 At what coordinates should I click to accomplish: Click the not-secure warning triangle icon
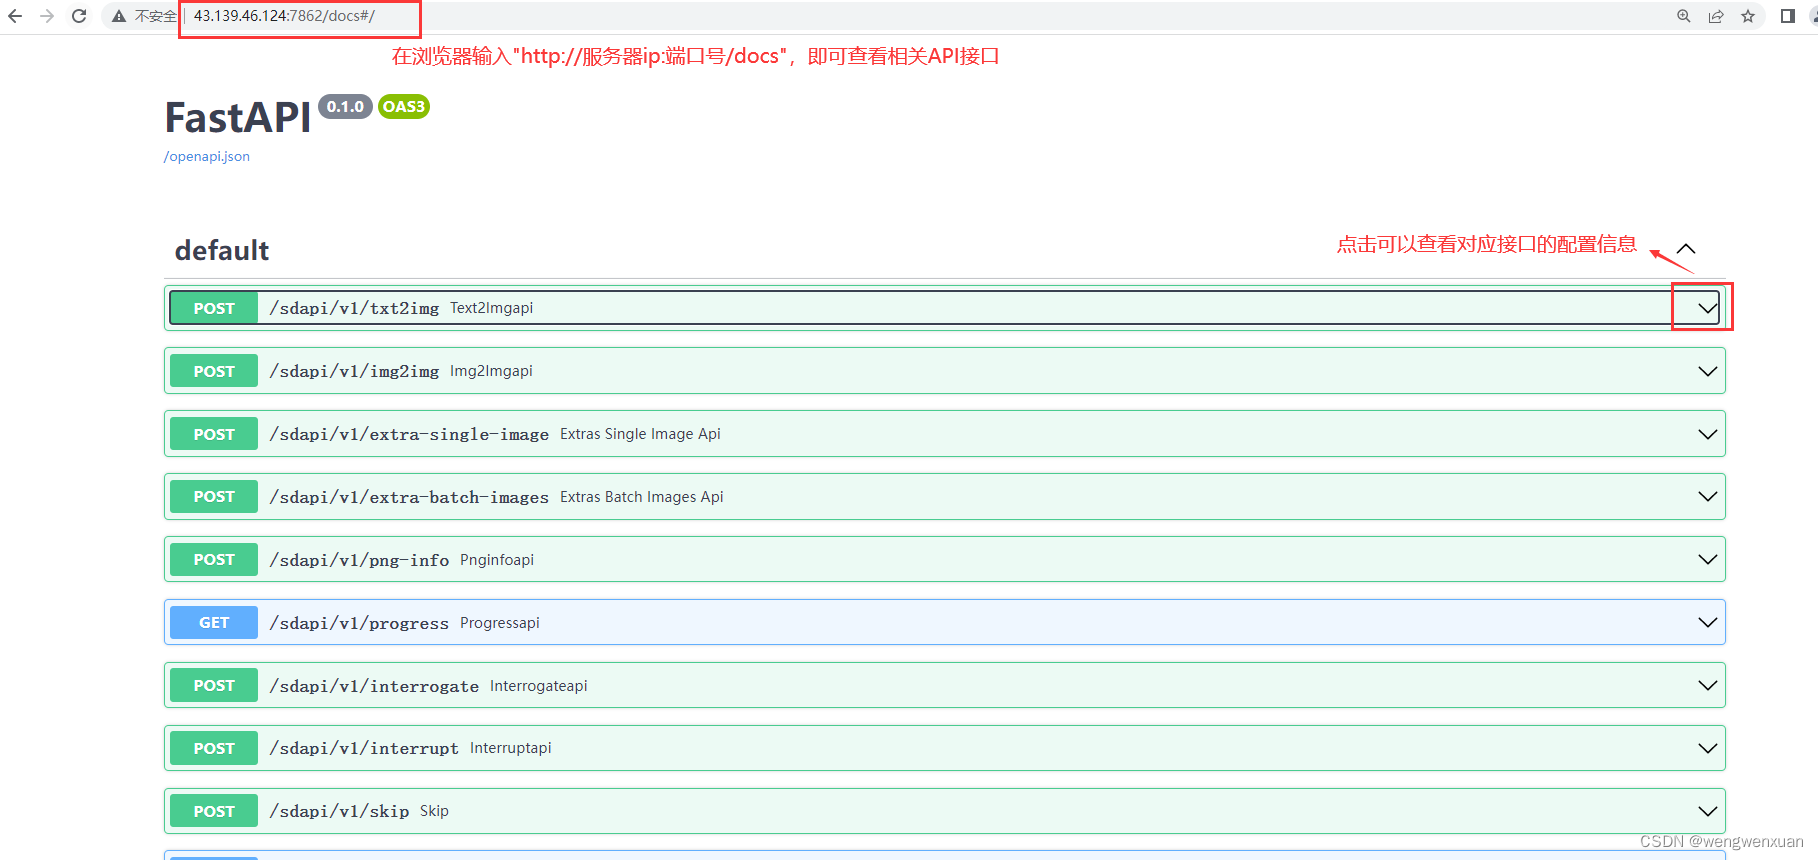119,16
